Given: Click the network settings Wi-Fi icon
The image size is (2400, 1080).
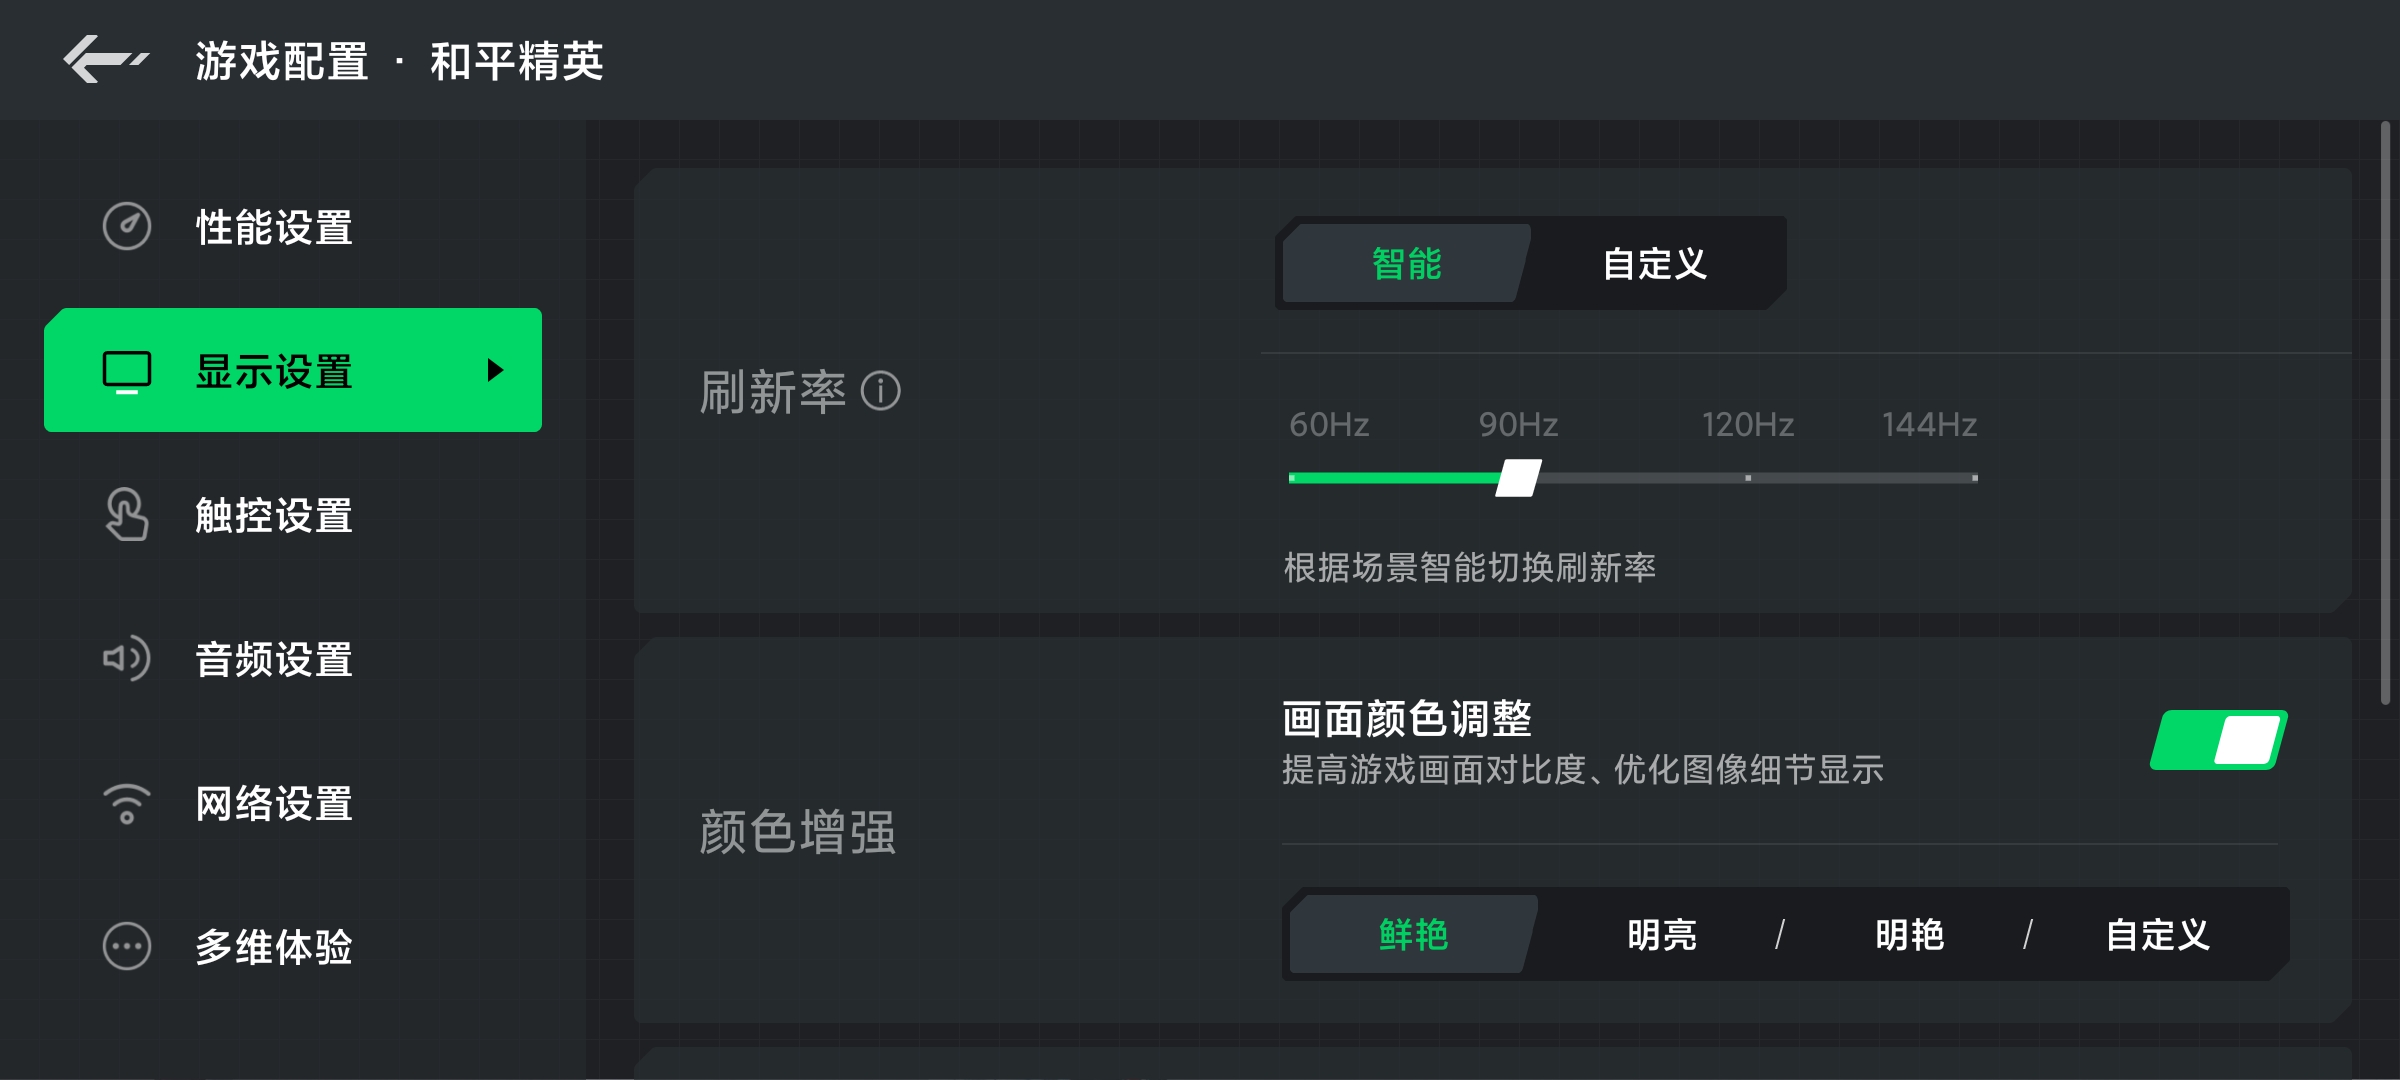Looking at the screenshot, I should click(x=127, y=803).
